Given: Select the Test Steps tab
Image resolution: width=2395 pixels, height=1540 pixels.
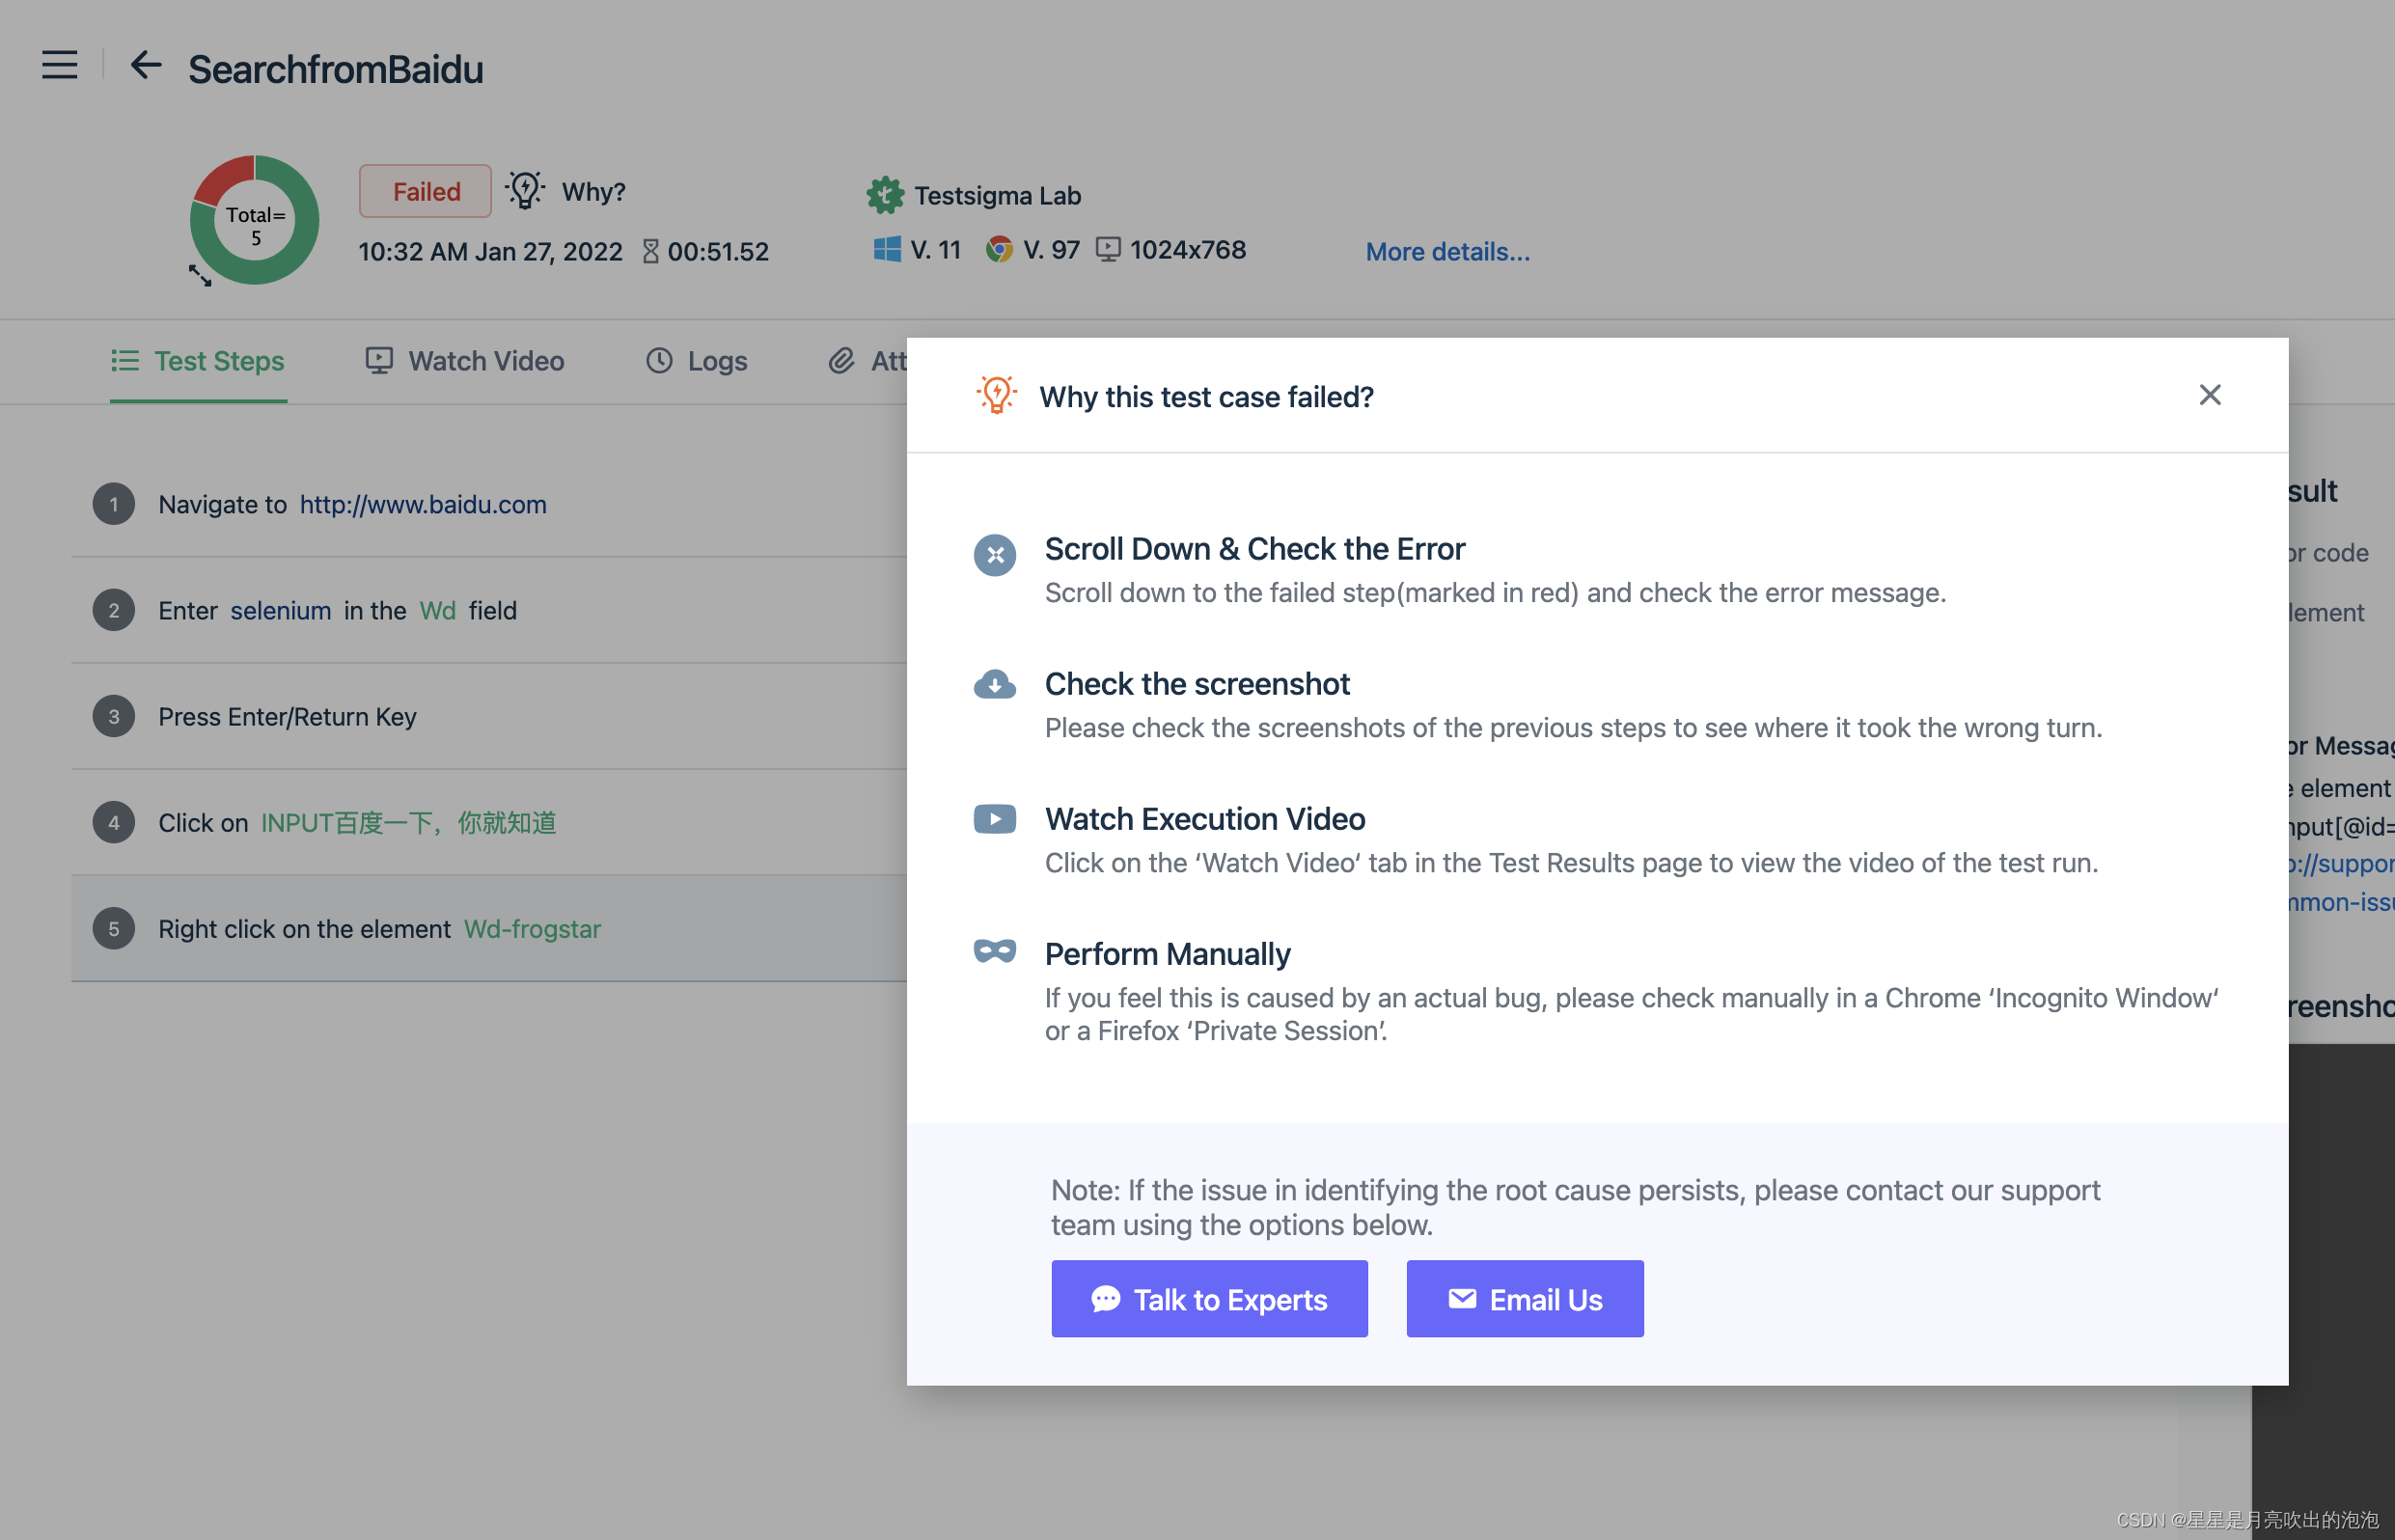Looking at the screenshot, I should click(198, 361).
